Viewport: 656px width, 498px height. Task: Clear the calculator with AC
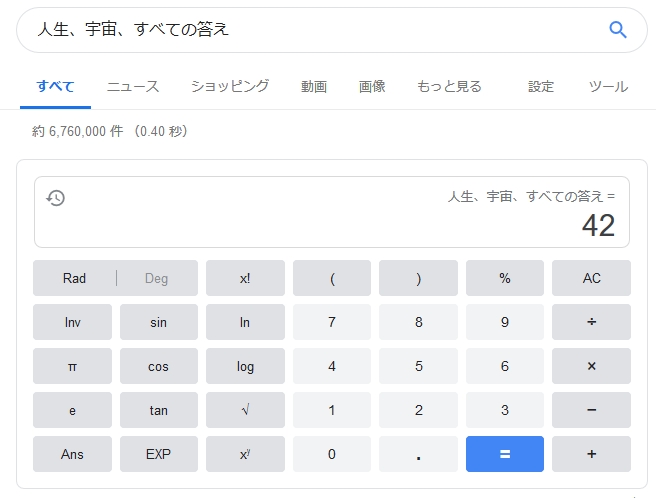[x=592, y=278]
